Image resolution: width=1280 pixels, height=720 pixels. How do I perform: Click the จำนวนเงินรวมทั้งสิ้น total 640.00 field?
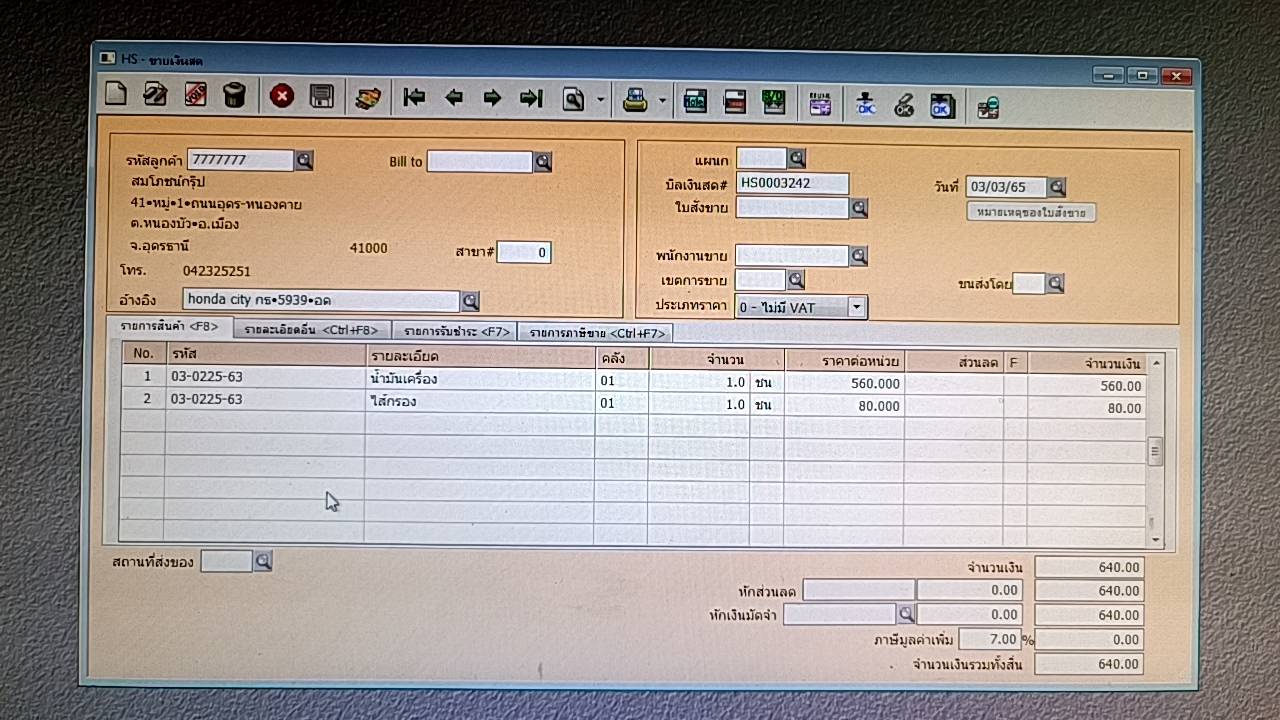pos(1089,664)
